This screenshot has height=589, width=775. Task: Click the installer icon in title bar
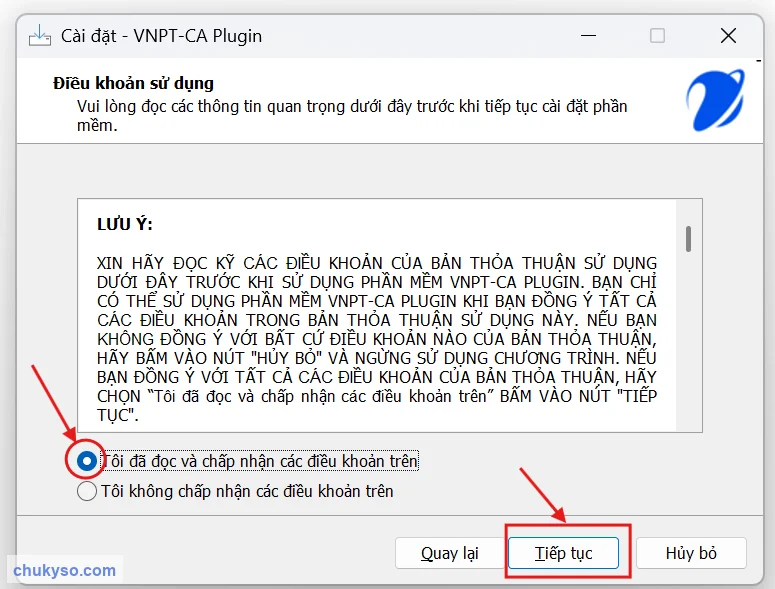(40, 36)
